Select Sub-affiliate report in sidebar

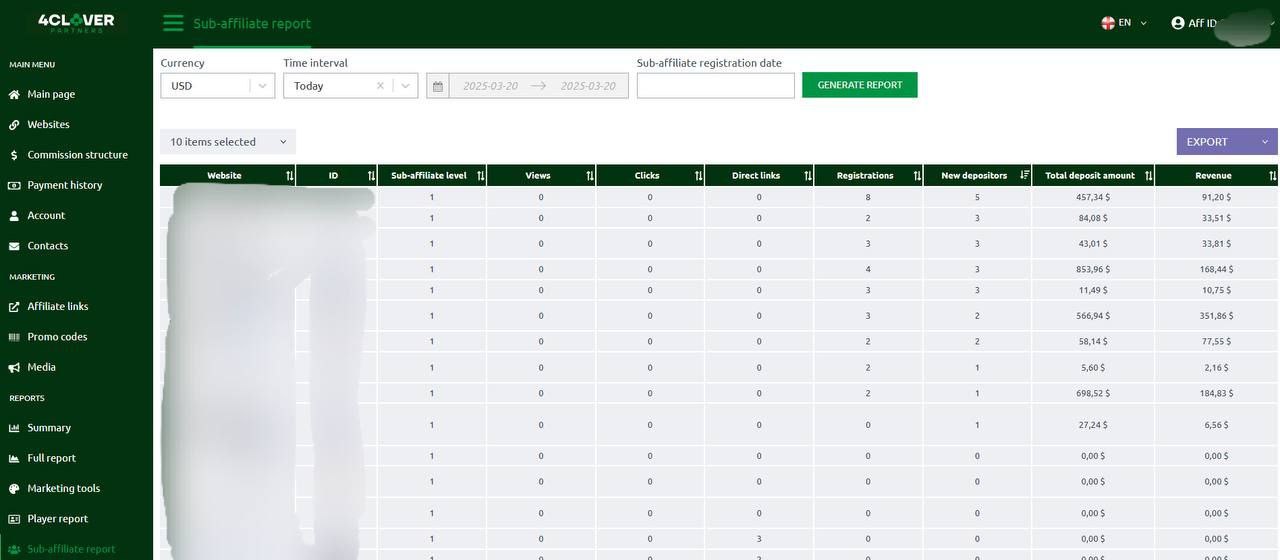71,549
